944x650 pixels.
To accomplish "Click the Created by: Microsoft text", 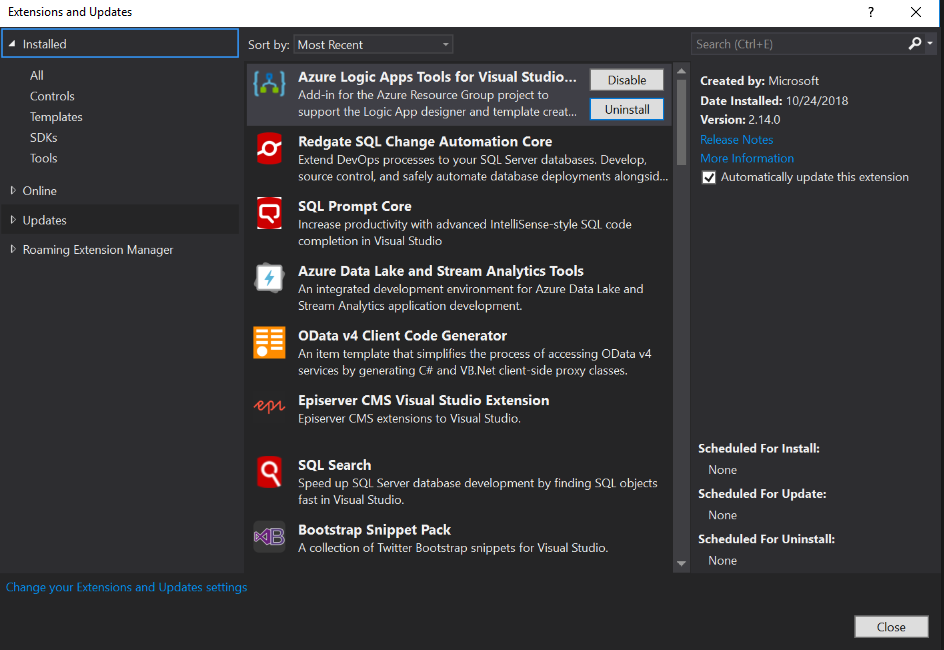I will coord(759,81).
